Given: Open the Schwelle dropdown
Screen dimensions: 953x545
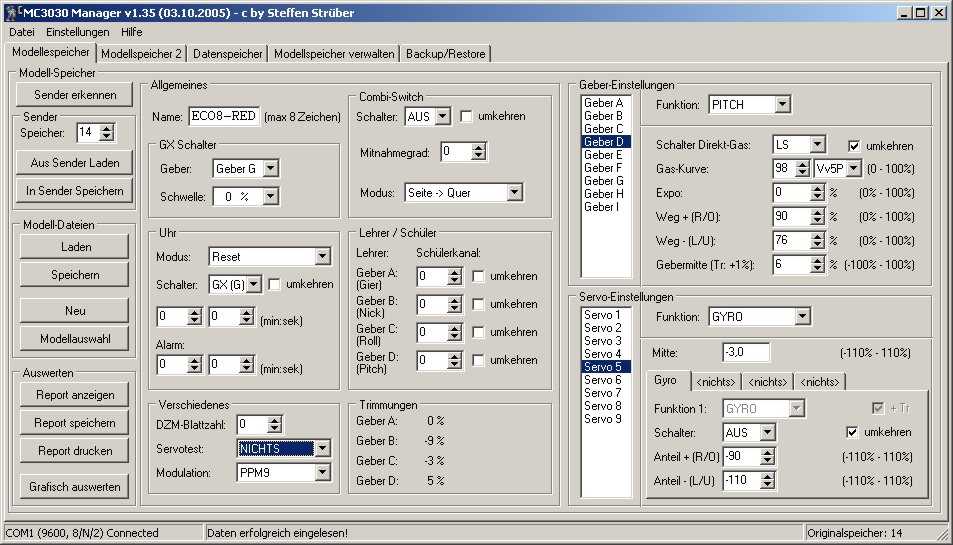Looking at the screenshot, I should [x=270, y=196].
